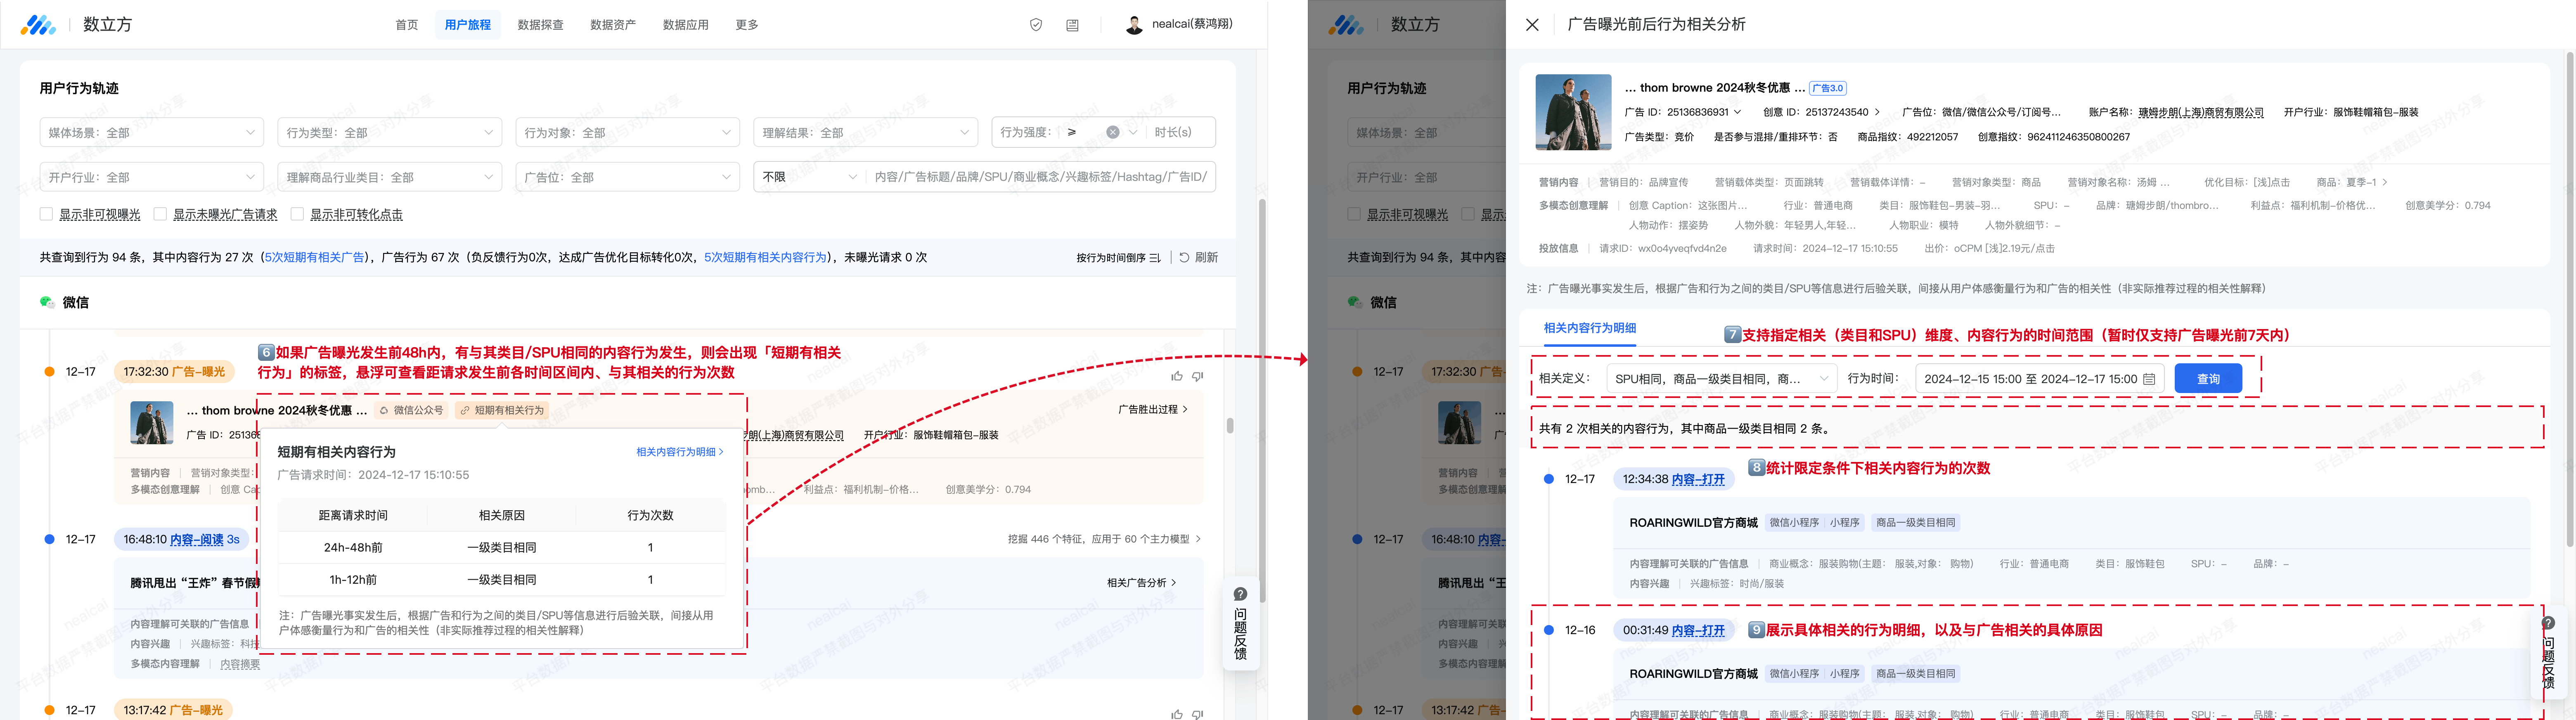Click the 问题反馈 help icon
This screenshot has height=720, width=2576.
pos(1240,594)
